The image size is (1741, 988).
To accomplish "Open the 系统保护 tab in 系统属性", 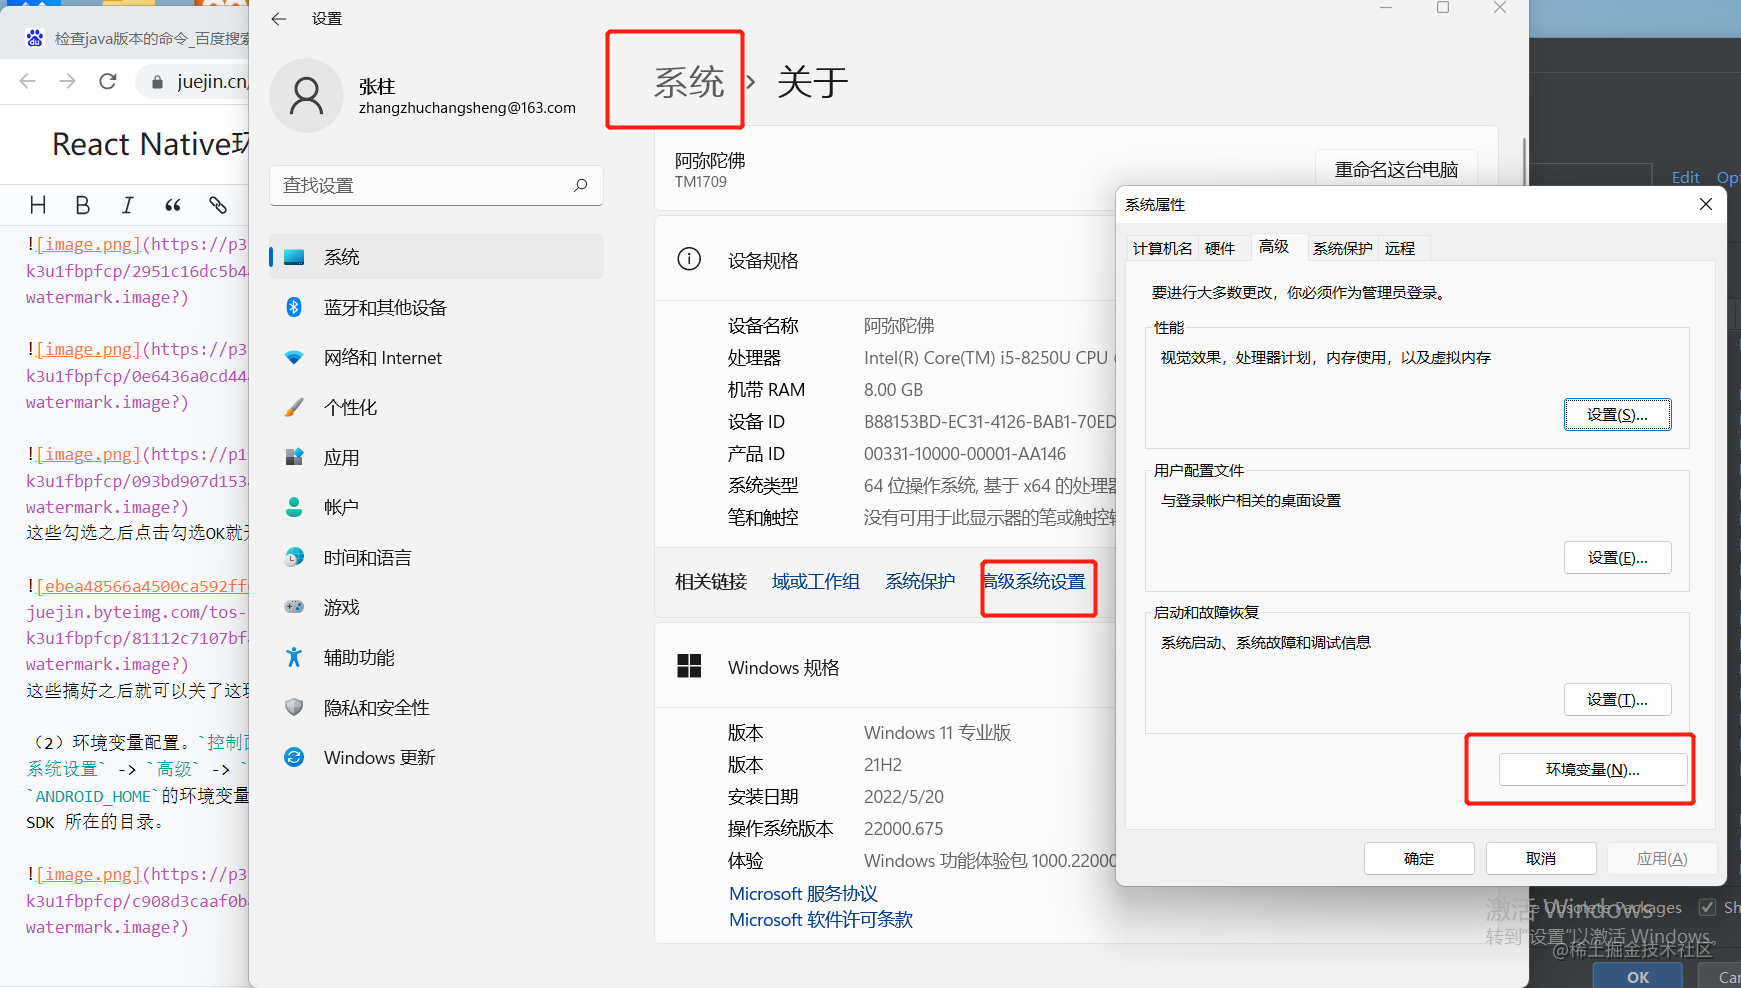I will (x=1342, y=247).
